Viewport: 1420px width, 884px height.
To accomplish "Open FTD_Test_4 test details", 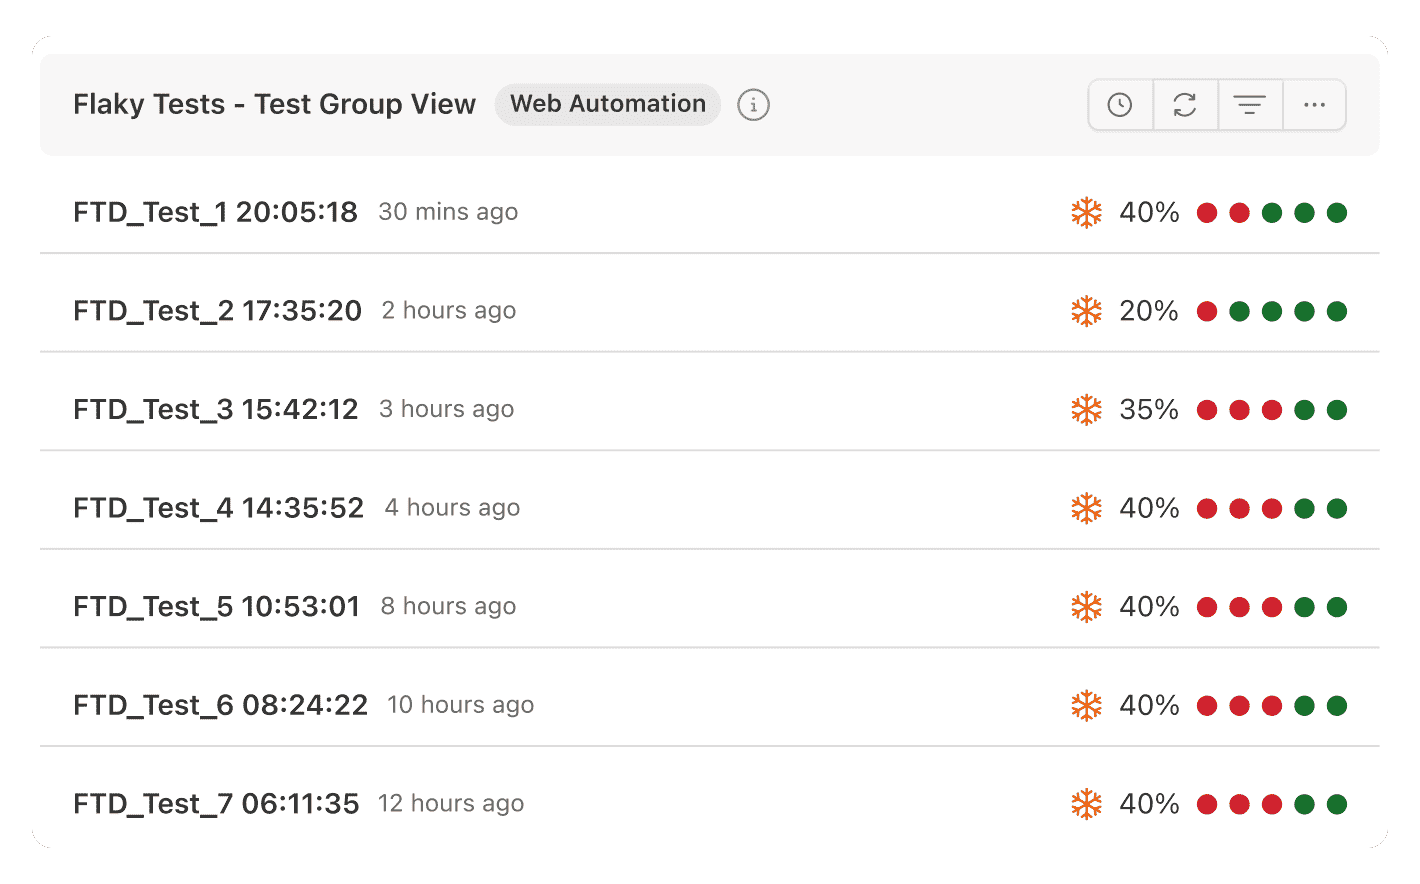I will pos(218,507).
